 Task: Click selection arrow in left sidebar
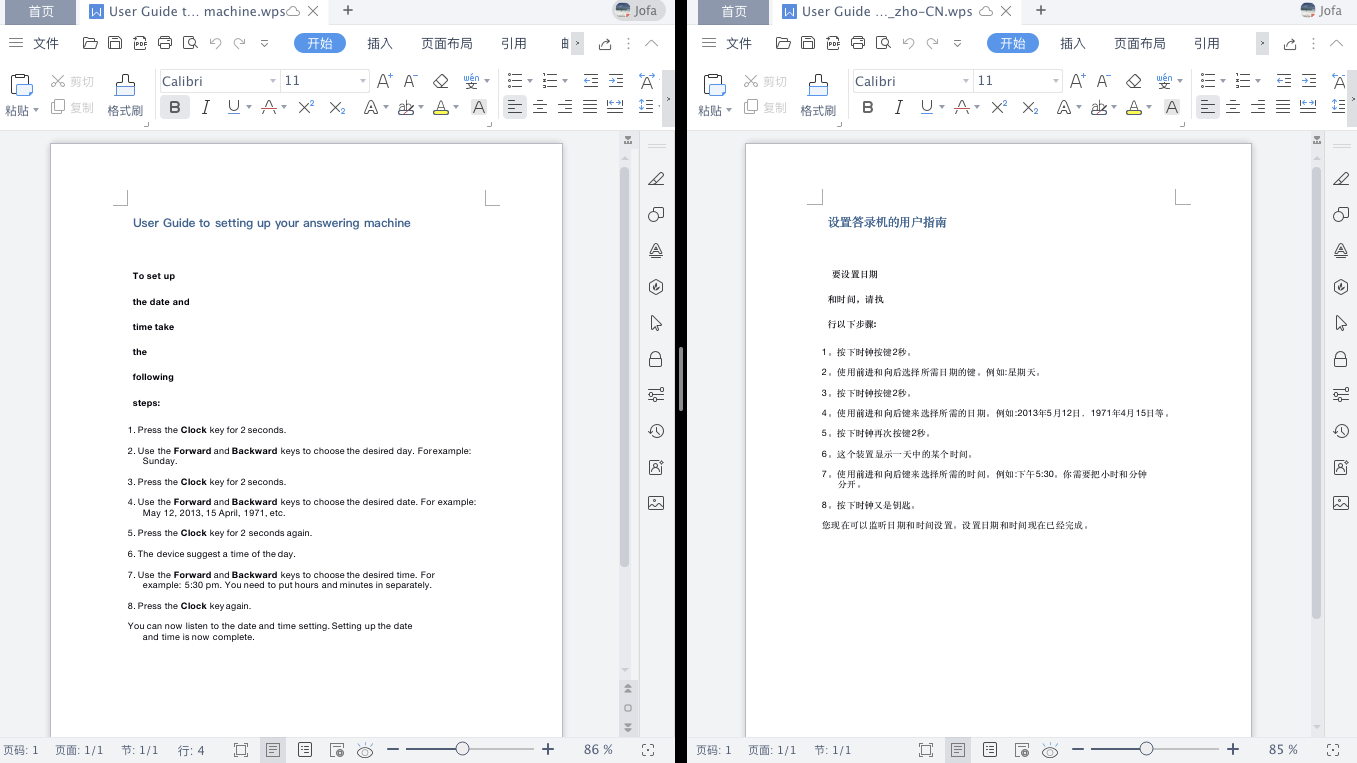click(x=656, y=323)
